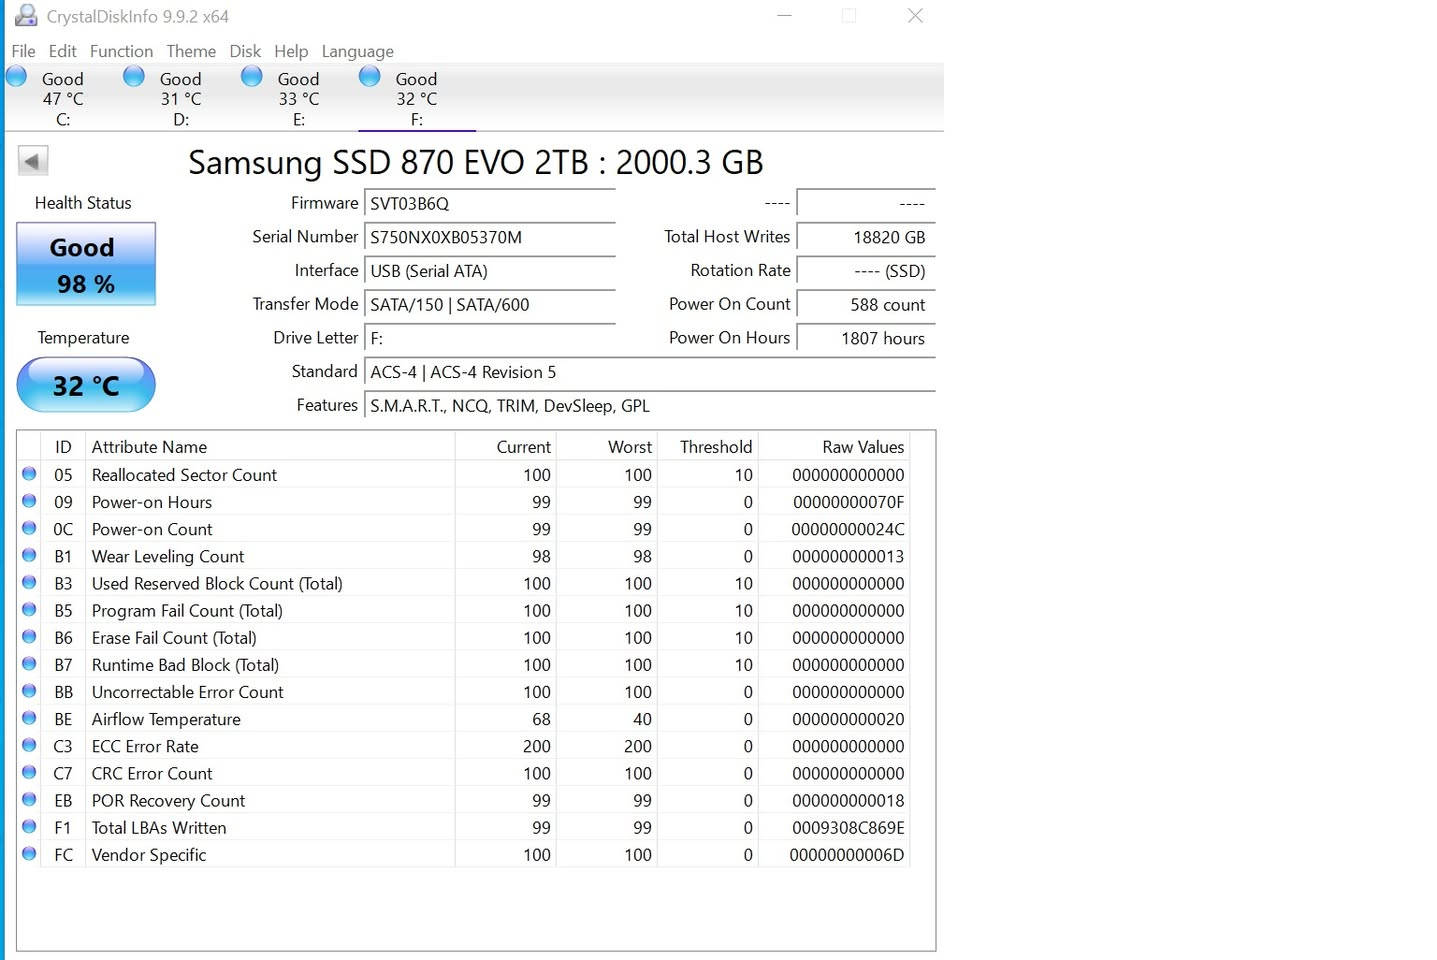This screenshot has height=960, width=1437.
Task: Click status dot for Wear Leveling Count
Action: [29, 555]
